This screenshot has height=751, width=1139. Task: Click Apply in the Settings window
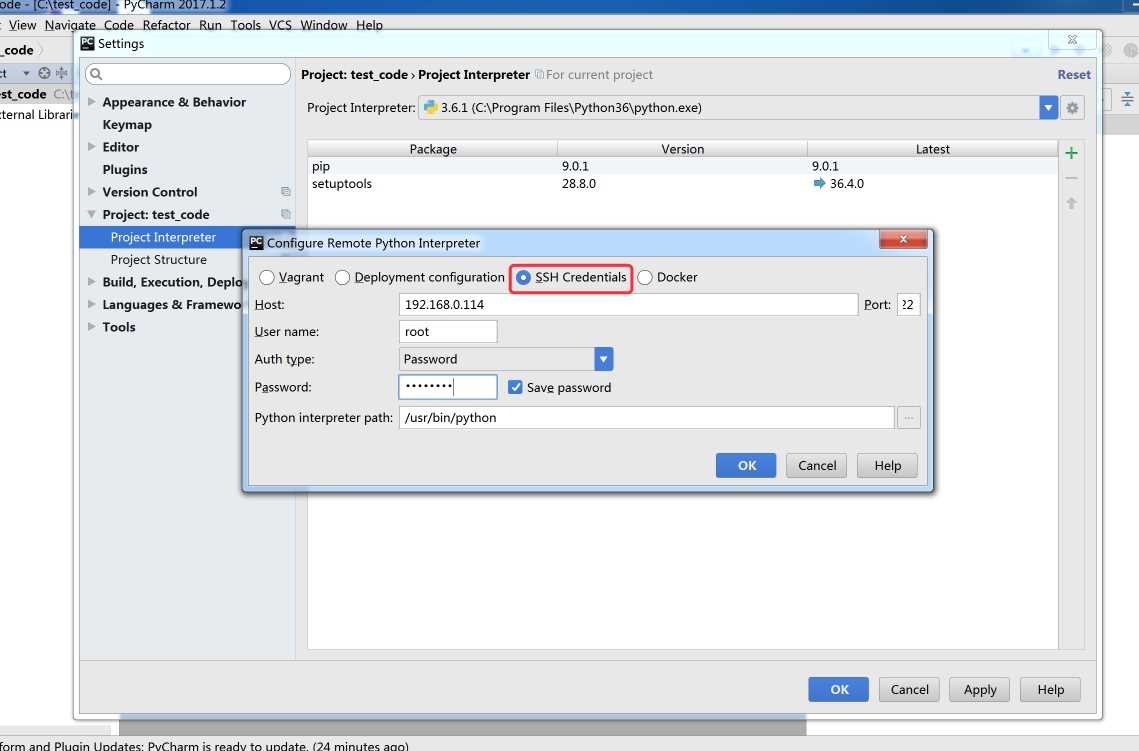click(x=980, y=689)
